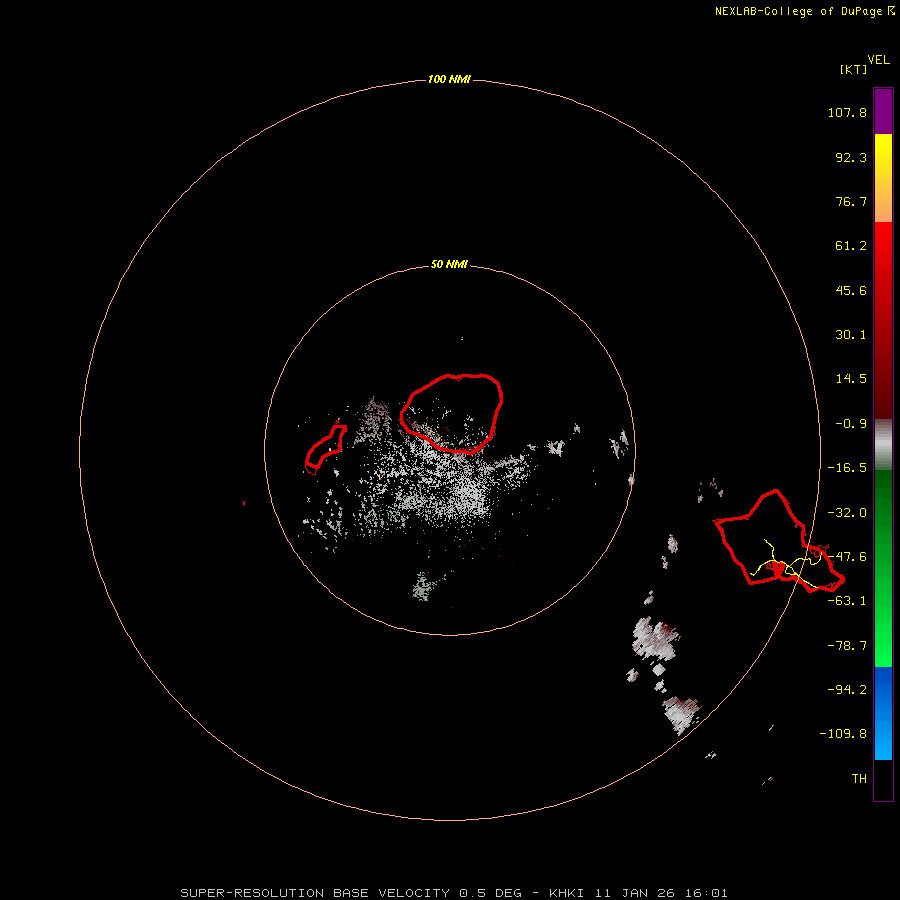Click the 50 NMI range ring label

[449, 265]
